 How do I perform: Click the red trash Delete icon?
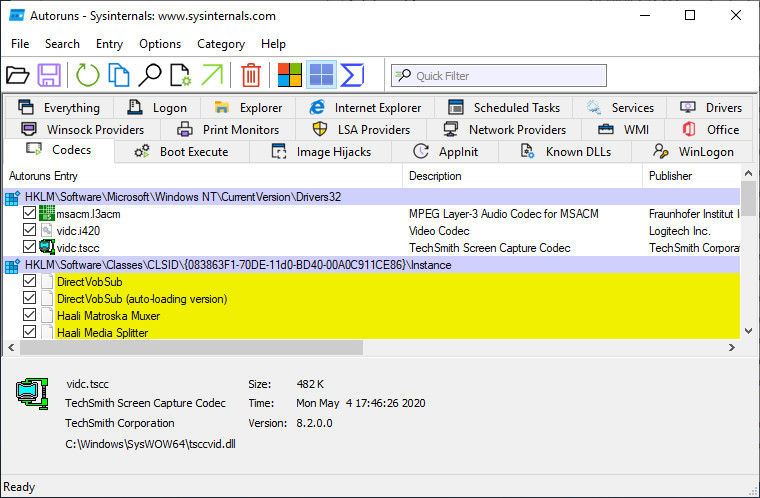(x=251, y=75)
